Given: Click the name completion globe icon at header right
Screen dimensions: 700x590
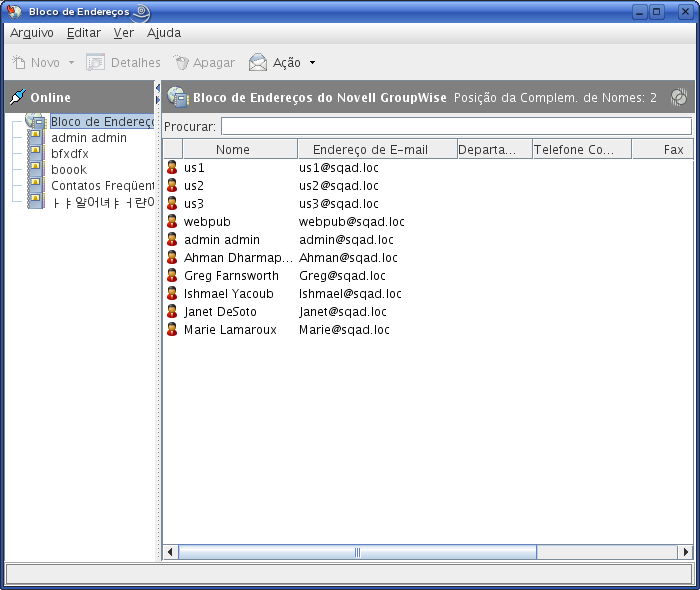Looking at the screenshot, I should pos(679,97).
